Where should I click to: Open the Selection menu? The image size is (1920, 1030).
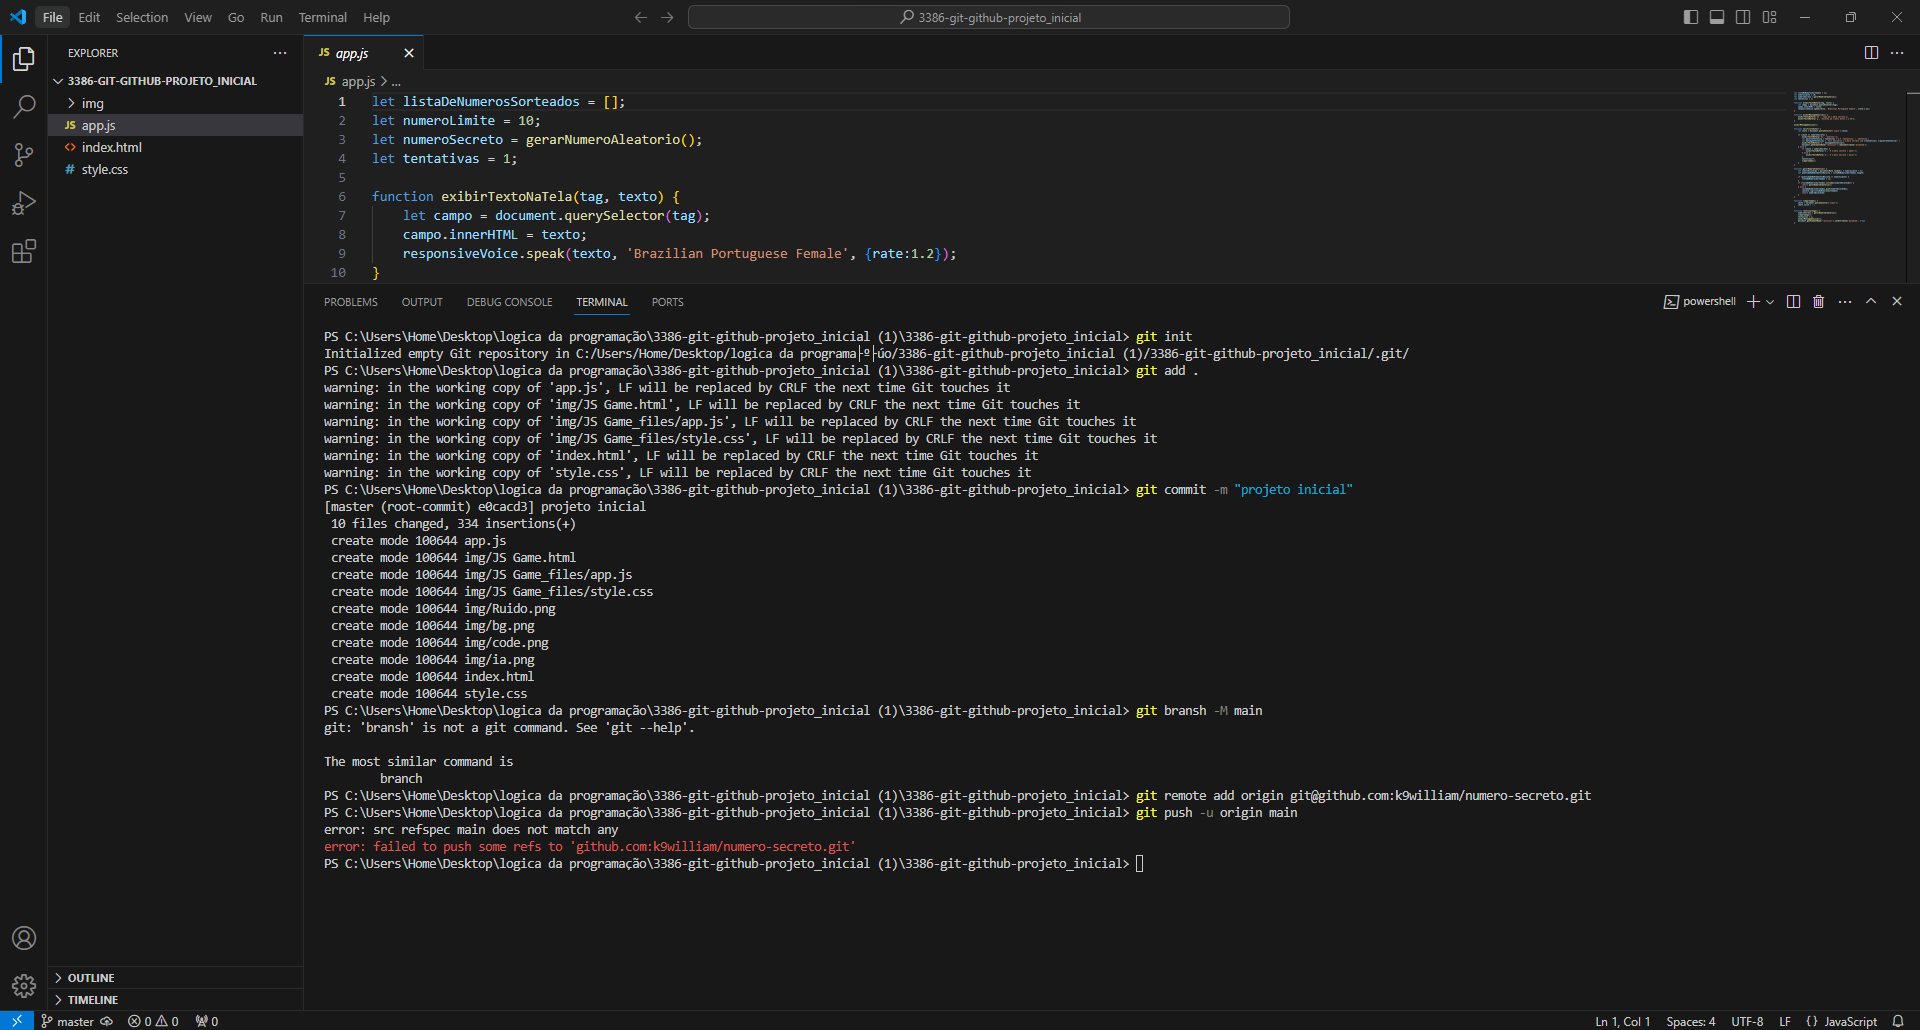pyautogui.click(x=142, y=17)
